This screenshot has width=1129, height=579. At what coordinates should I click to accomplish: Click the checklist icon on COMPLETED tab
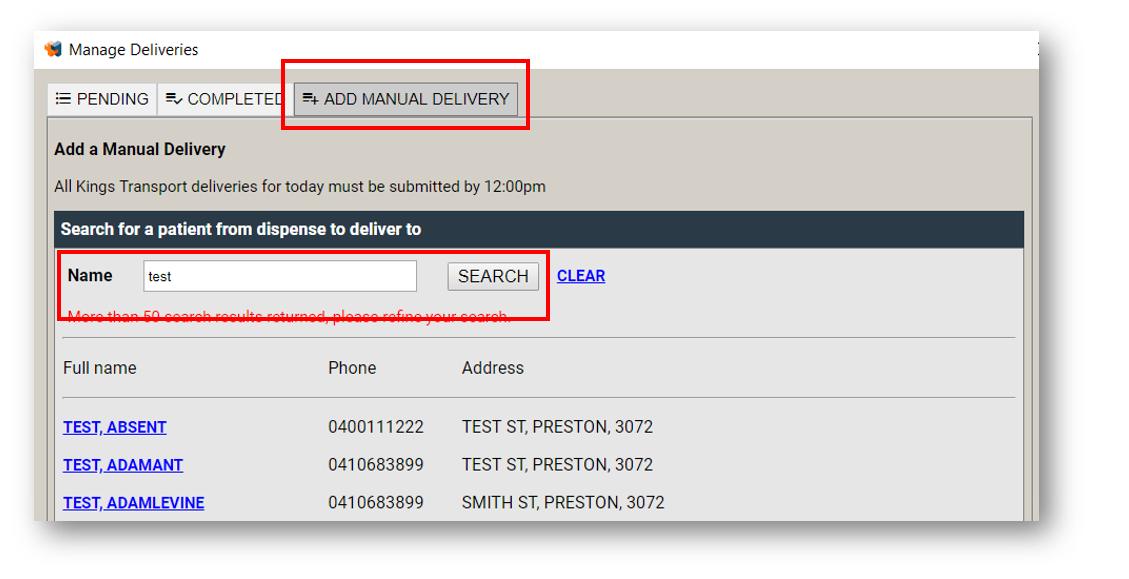174,99
